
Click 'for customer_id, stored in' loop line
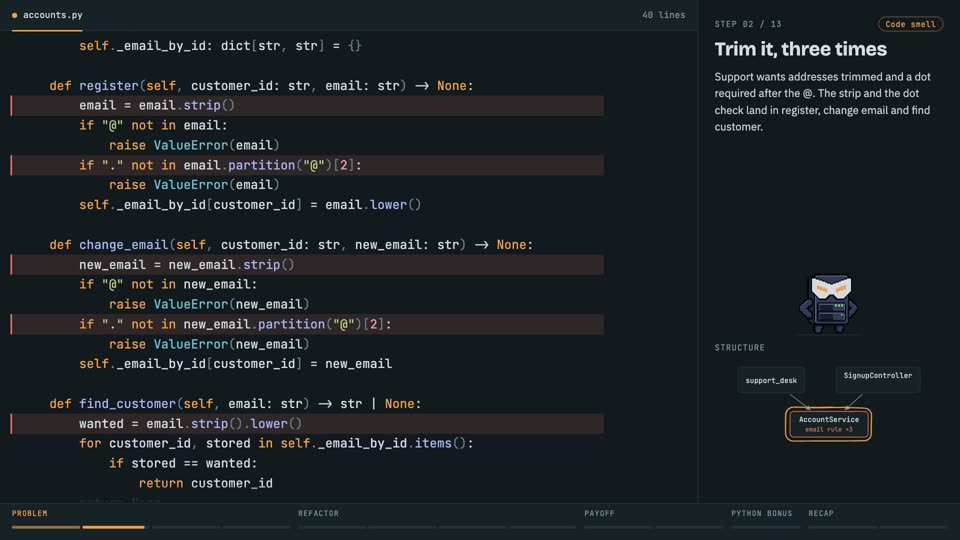point(276,443)
